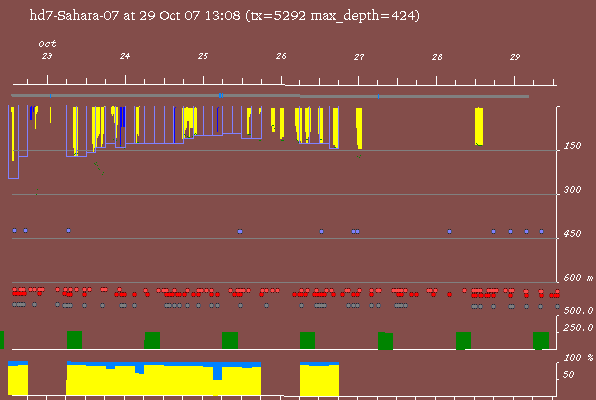Select the "27" date label on the time axis

(x=359, y=57)
